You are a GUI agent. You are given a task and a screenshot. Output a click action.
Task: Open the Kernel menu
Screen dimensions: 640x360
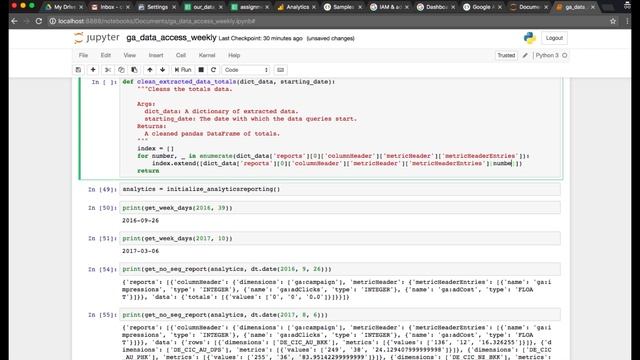tap(207, 55)
